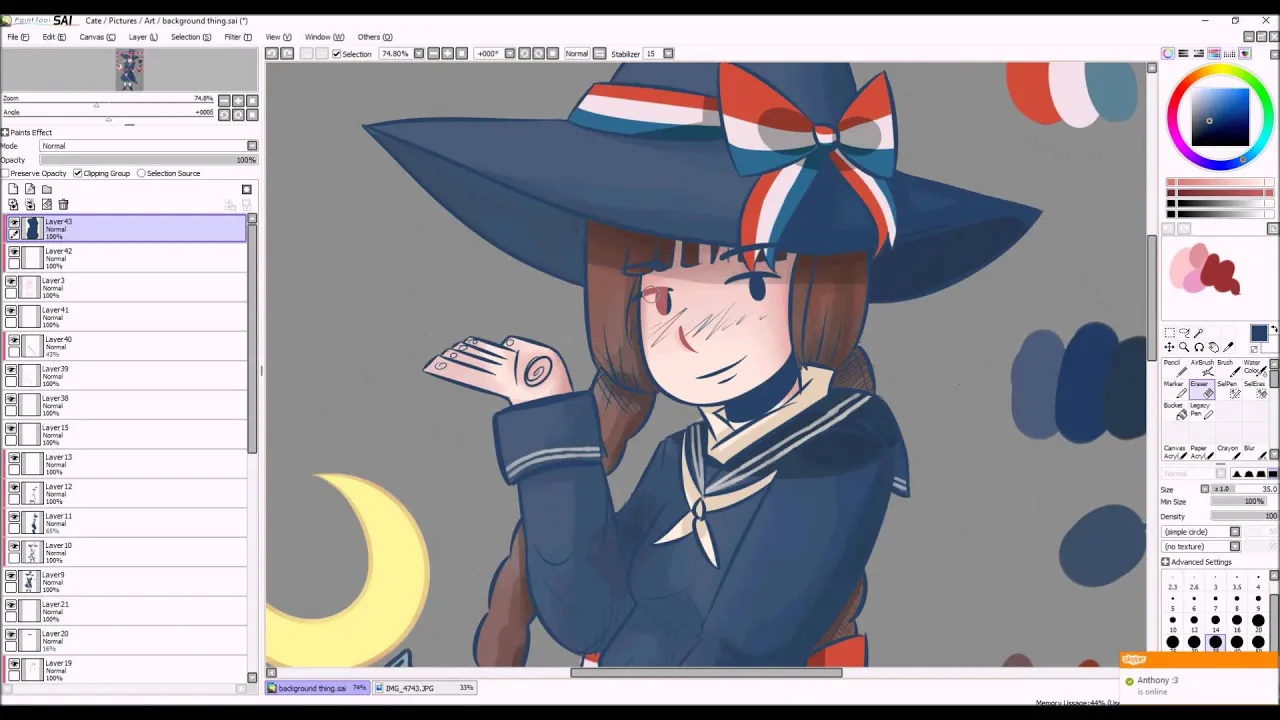Click the redo arrow in canvas toolbar

pyautogui.click(x=287, y=53)
